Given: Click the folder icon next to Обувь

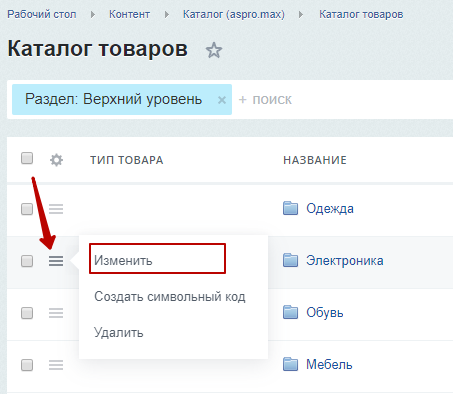Looking at the screenshot, I should (290, 312).
